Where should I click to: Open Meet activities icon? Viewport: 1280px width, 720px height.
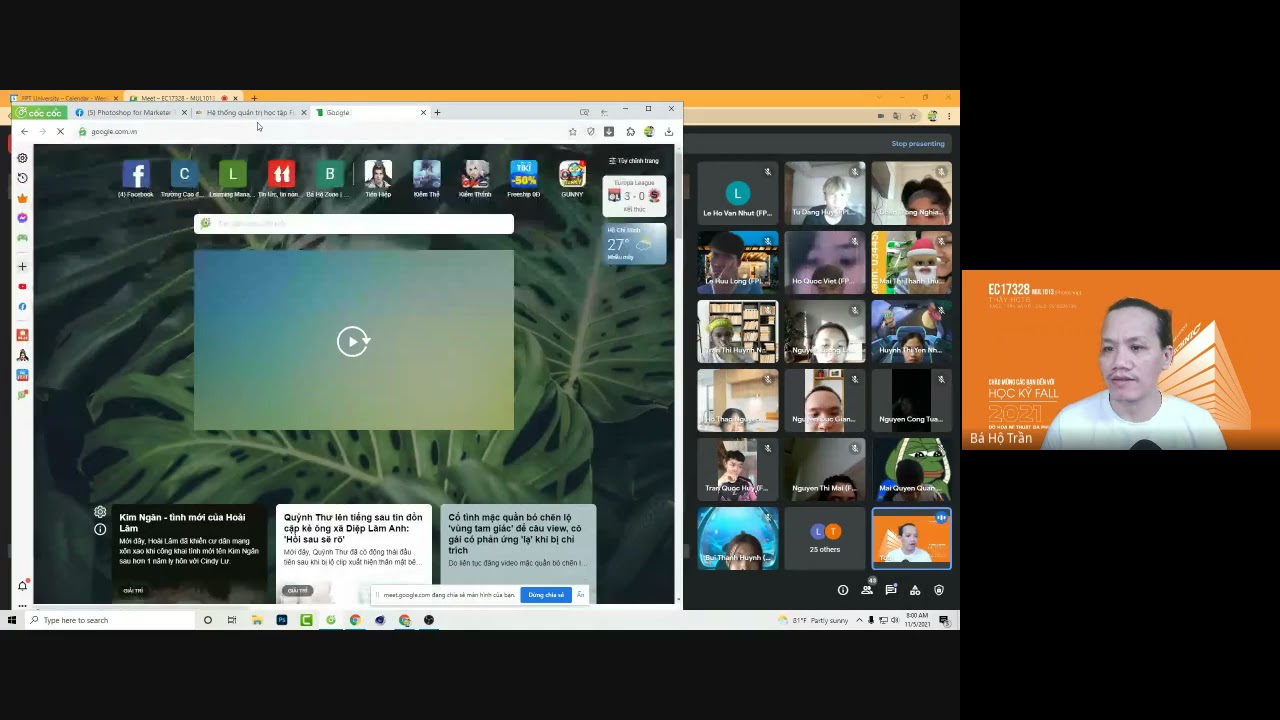click(x=915, y=590)
